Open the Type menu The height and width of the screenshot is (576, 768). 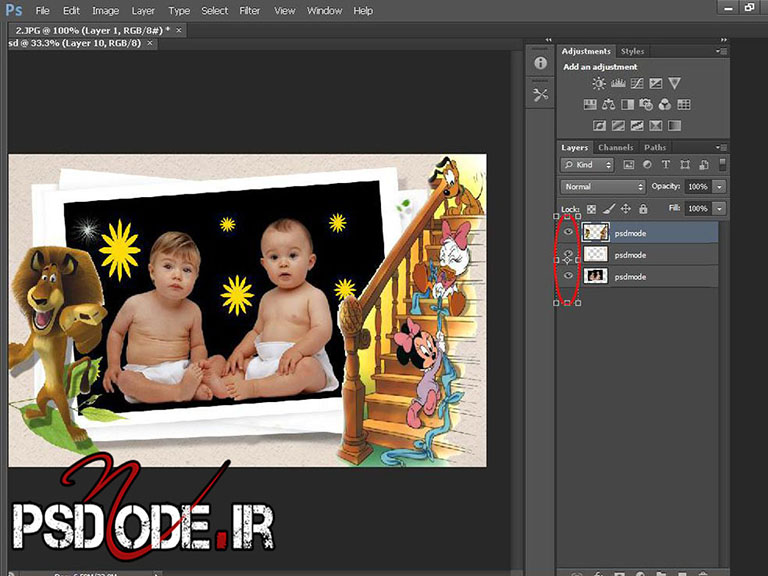[x=179, y=10]
